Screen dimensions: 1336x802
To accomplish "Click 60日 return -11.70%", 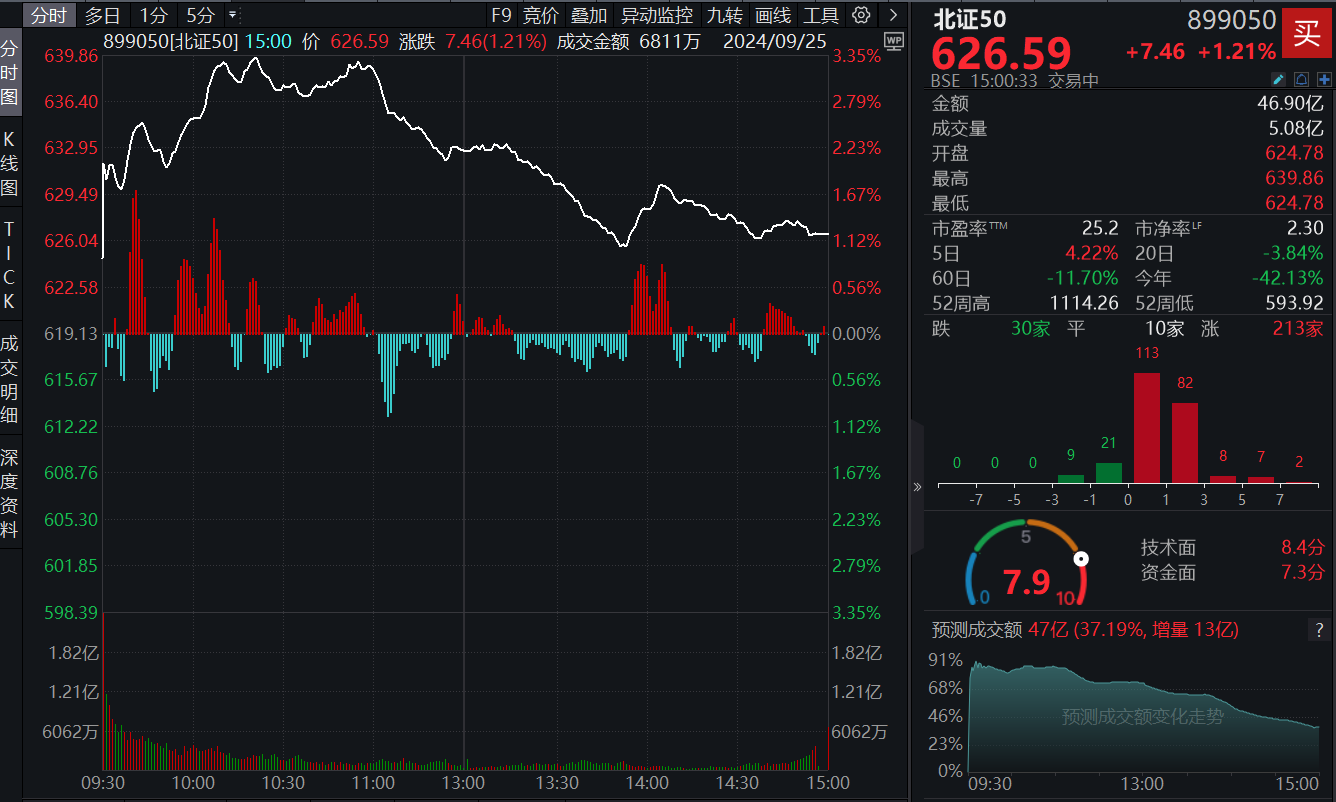I will pos(1082,278).
